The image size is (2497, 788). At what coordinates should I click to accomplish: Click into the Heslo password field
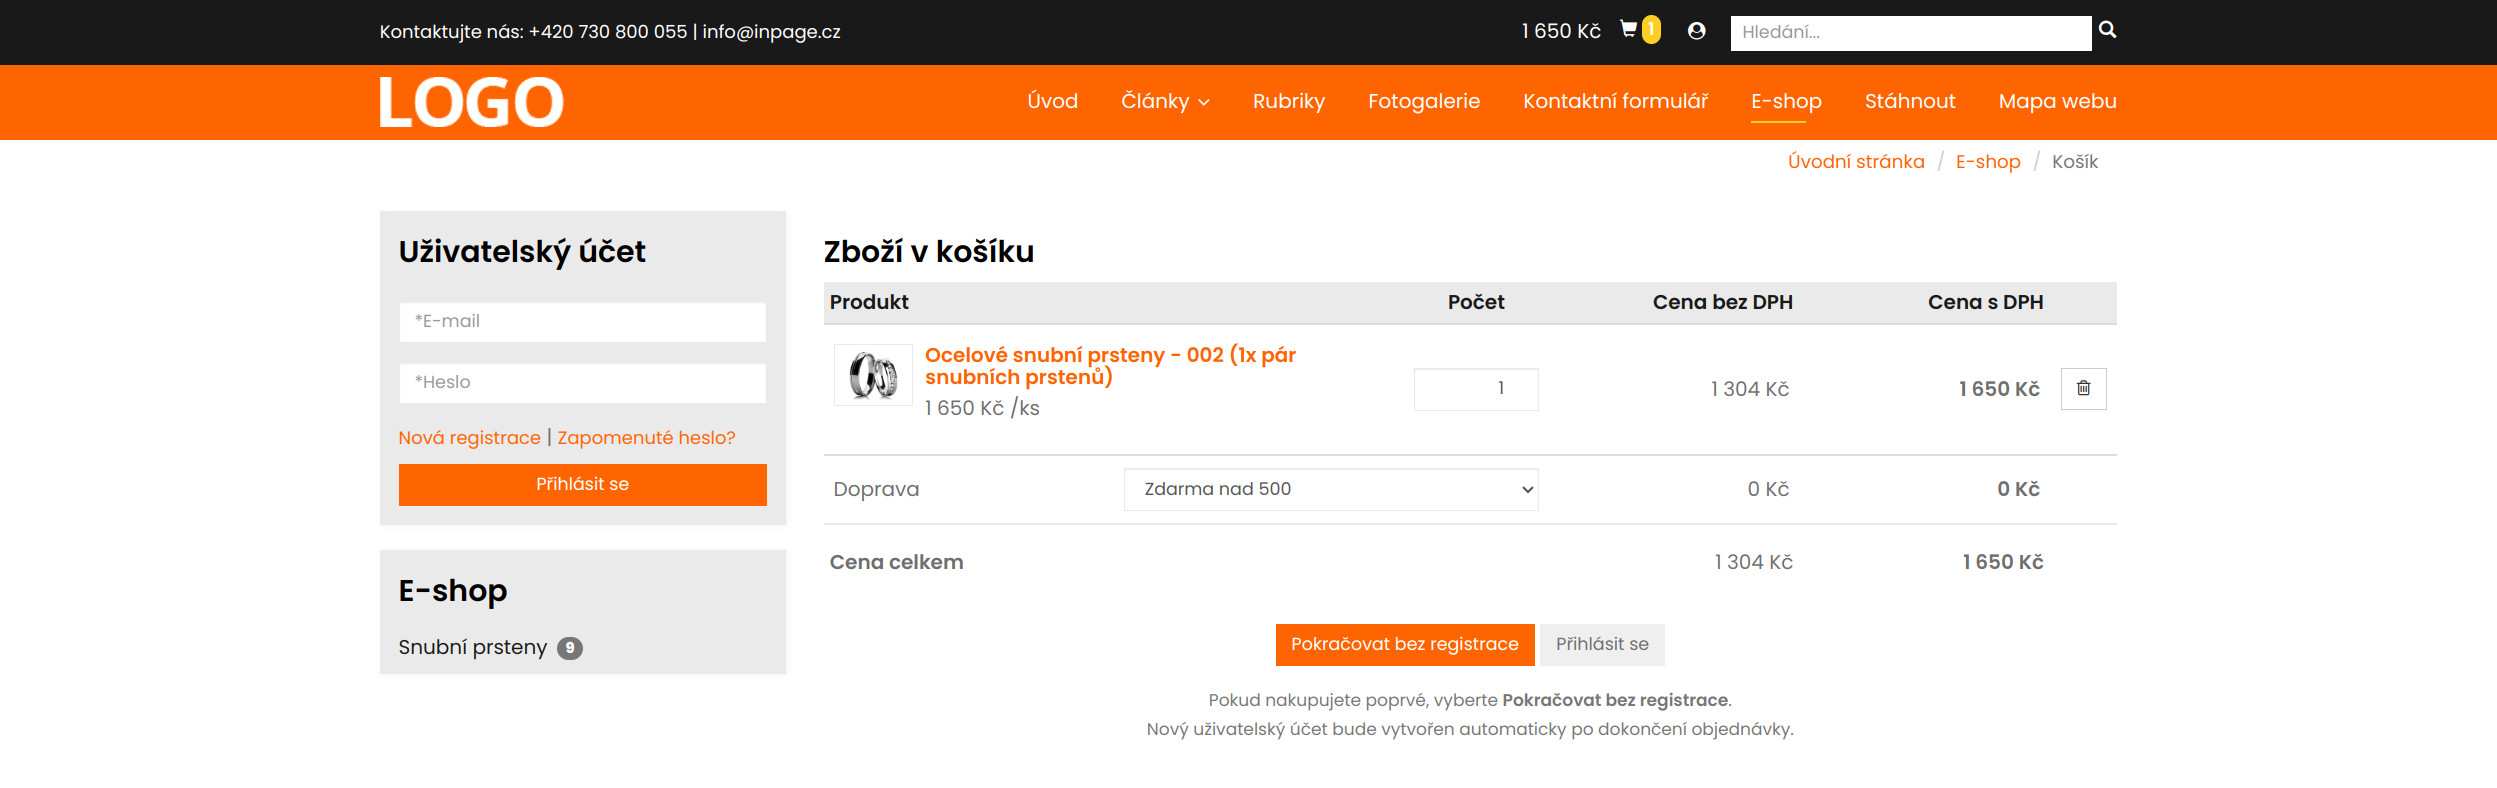582,383
